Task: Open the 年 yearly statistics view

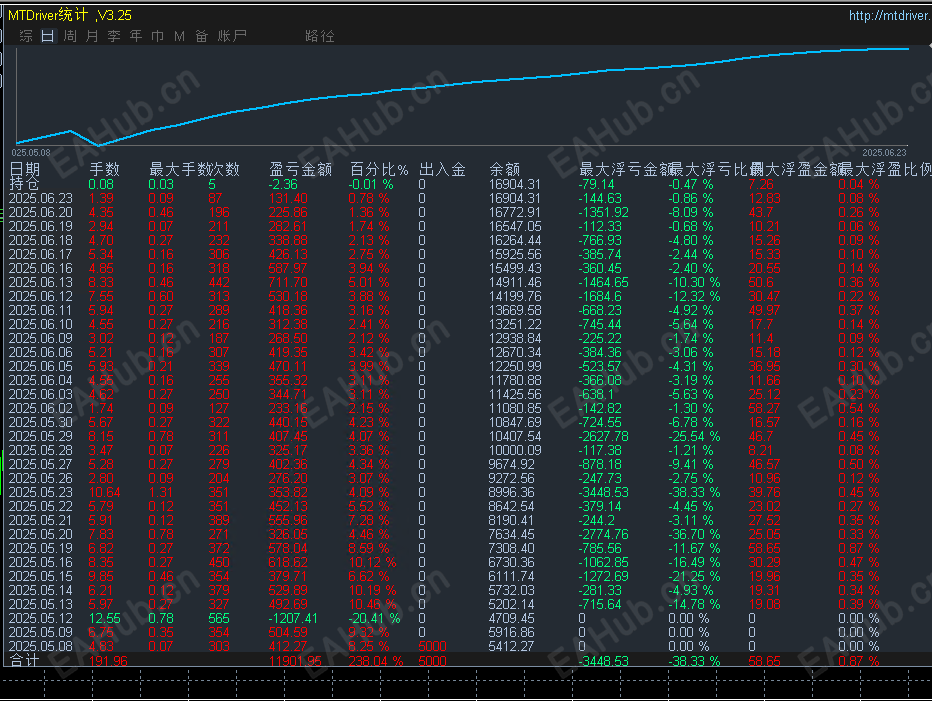Action: [x=135, y=35]
